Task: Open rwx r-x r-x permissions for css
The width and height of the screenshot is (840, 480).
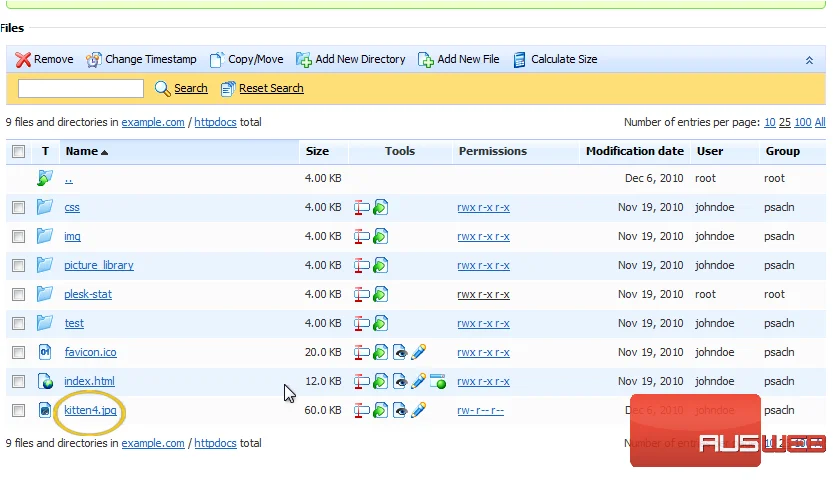Action: tap(483, 207)
